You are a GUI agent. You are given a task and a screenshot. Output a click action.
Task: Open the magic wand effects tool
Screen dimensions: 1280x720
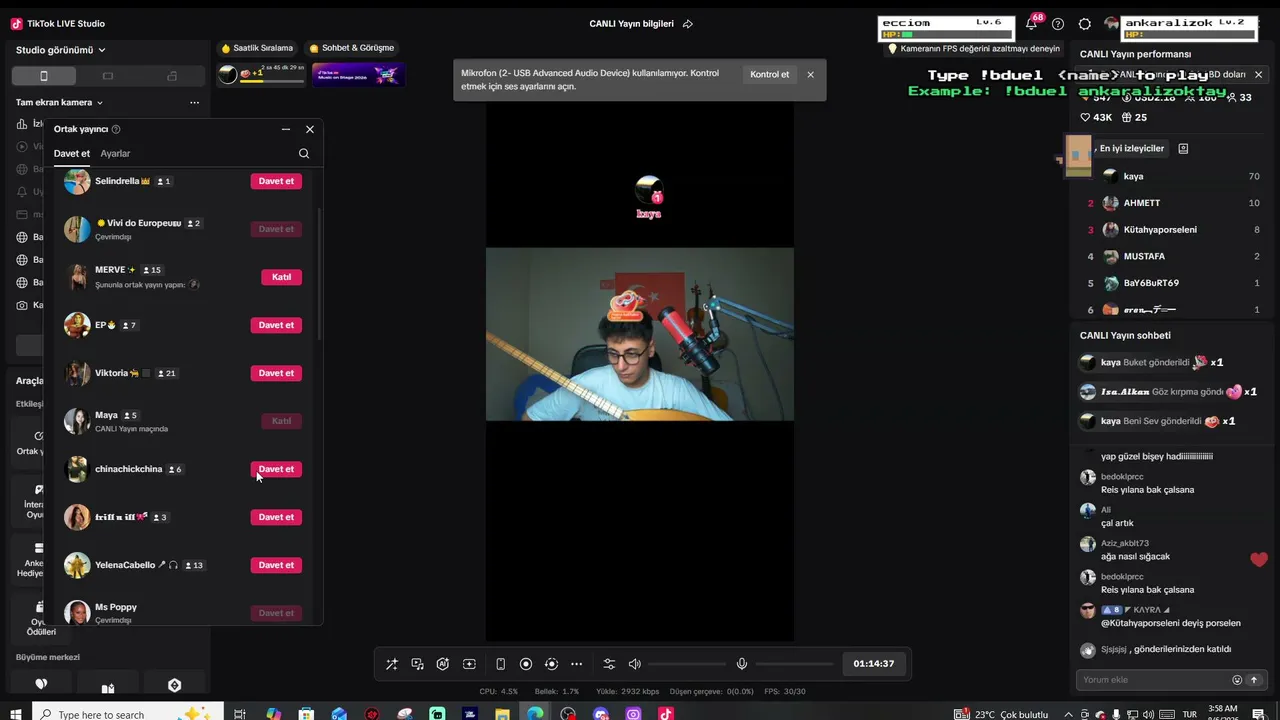391,664
